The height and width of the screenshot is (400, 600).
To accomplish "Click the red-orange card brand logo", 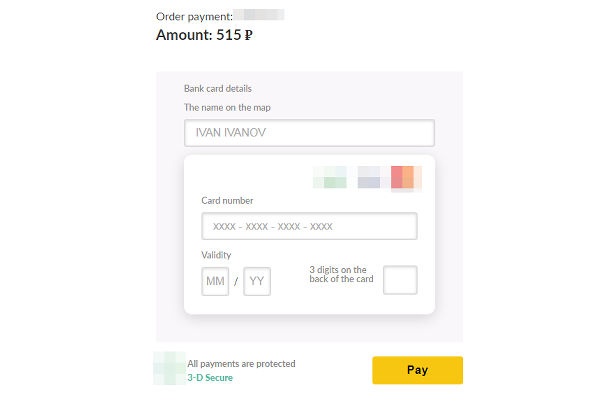I will (x=406, y=178).
